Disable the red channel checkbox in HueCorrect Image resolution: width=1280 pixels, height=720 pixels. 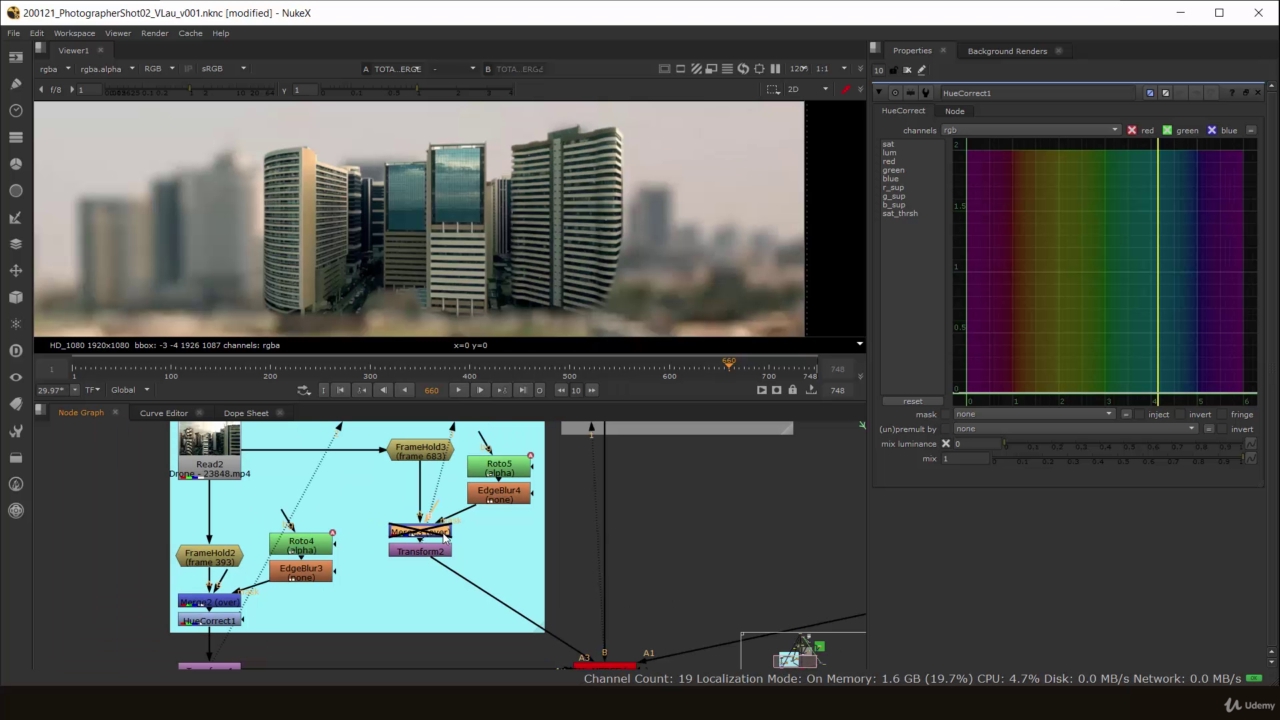tap(1131, 130)
